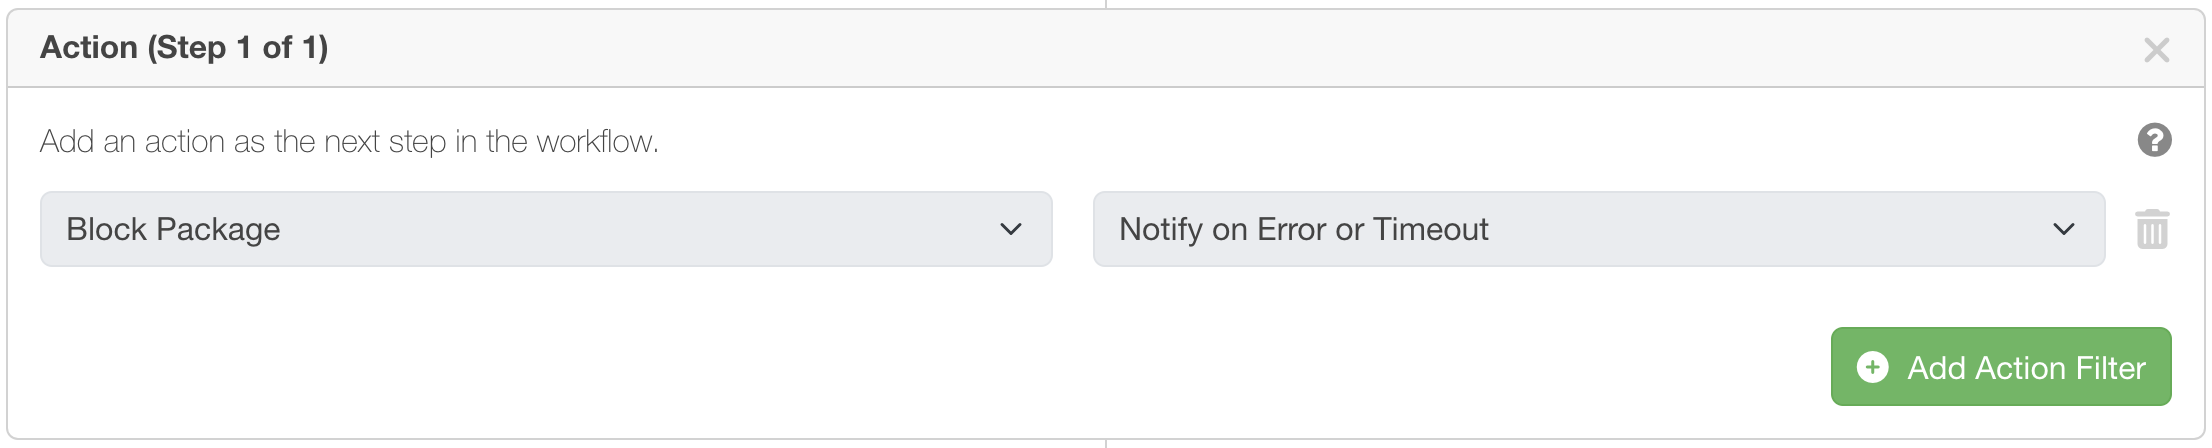Delete the Block Package action row
This screenshot has width=2212, height=448.
(x=2152, y=229)
